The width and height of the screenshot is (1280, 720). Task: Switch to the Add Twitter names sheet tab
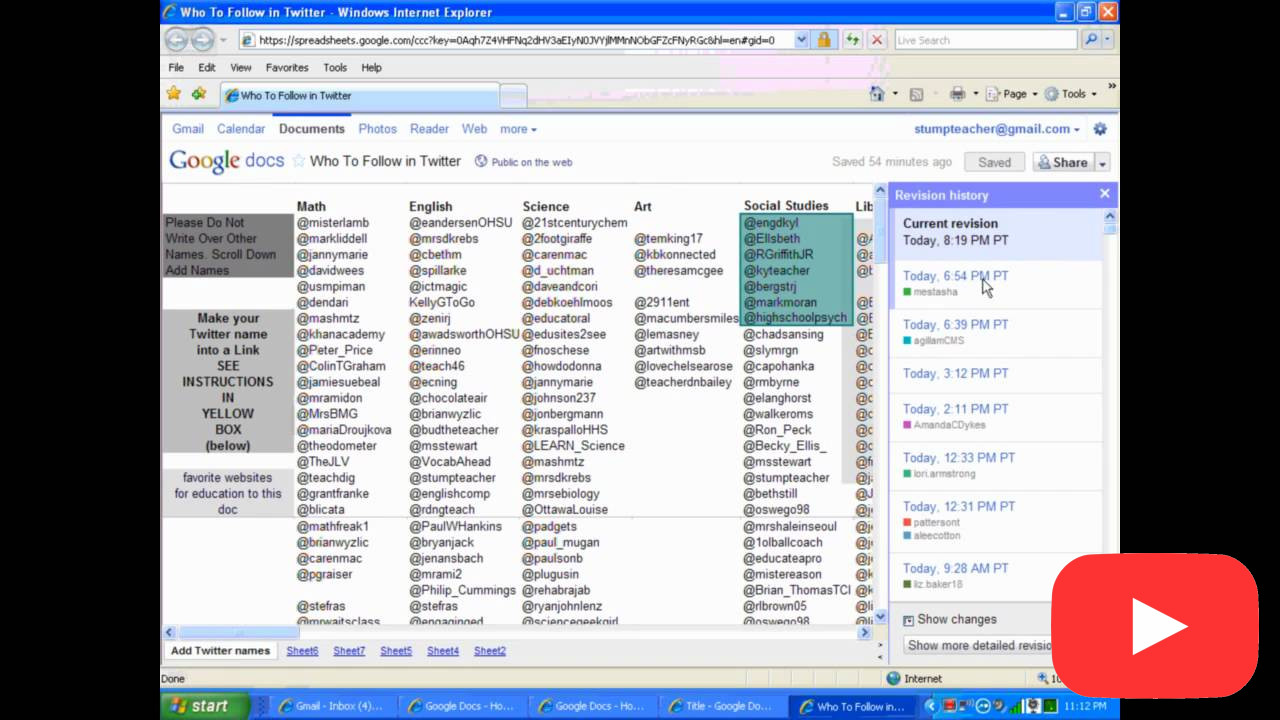pyautogui.click(x=220, y=650)
